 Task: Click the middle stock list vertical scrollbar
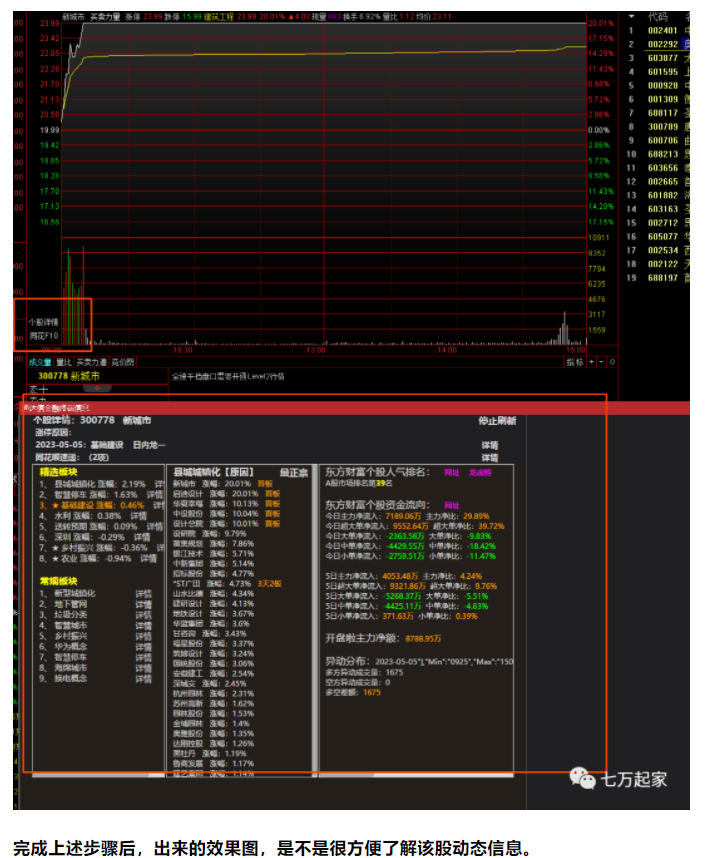coord(315,621)
